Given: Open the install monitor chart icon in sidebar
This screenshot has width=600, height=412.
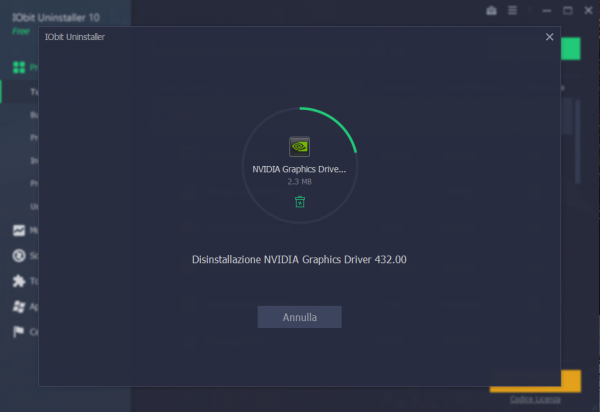Looking at the screenshot, I should pos(18,230).
